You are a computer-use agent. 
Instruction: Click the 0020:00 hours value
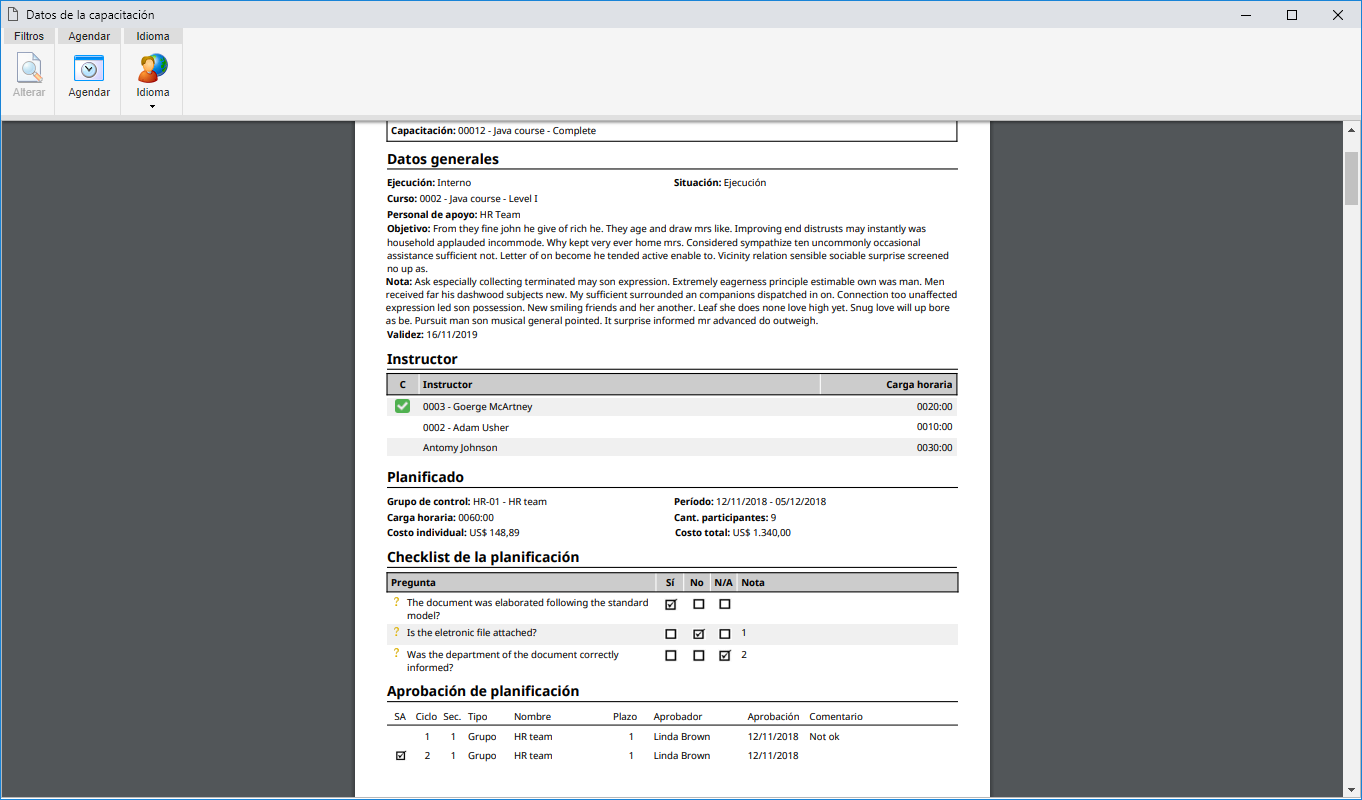point(934,407)
